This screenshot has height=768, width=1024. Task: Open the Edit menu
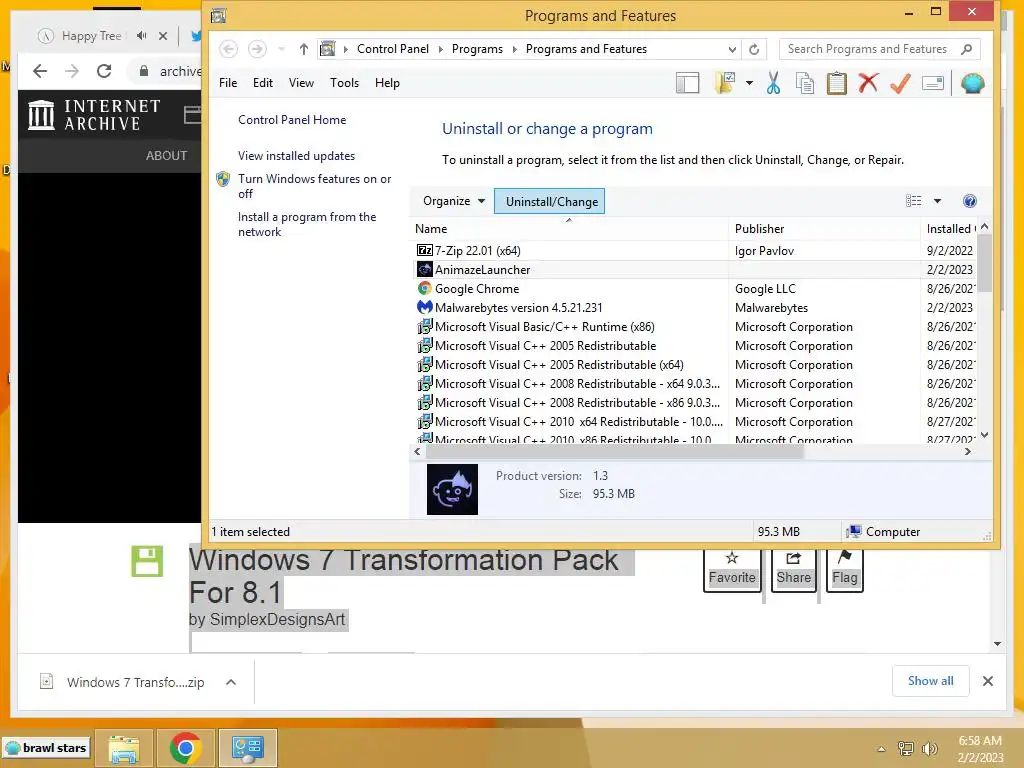tap(263, 83)
